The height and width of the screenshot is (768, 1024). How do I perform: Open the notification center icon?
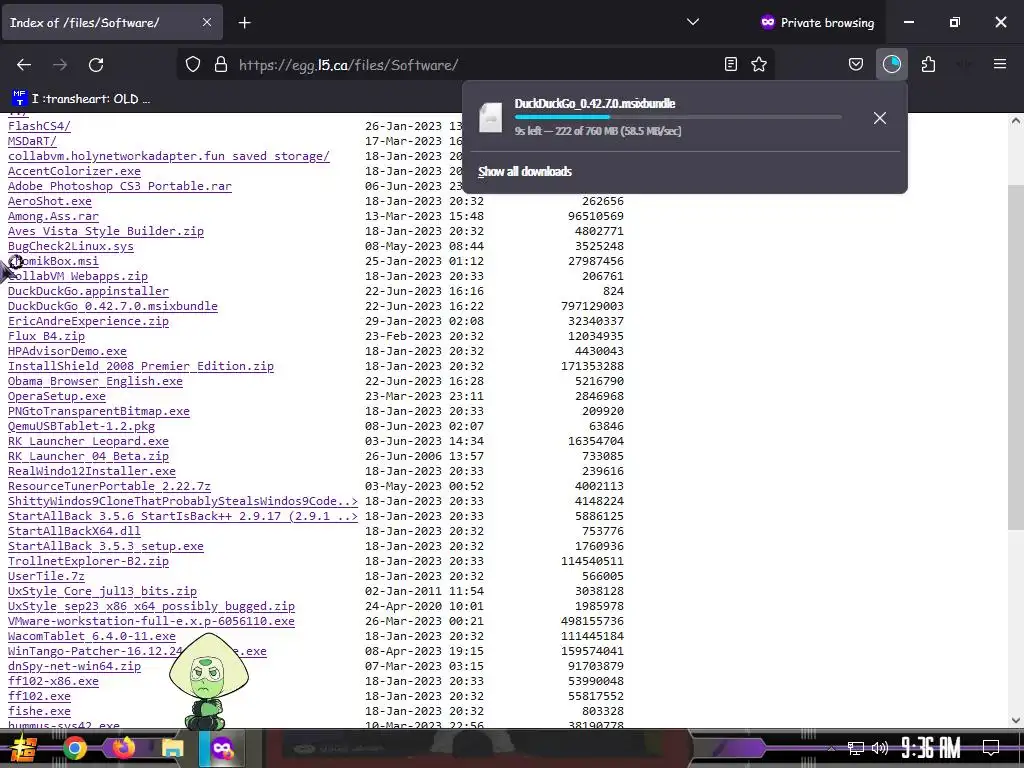[991, 748]
